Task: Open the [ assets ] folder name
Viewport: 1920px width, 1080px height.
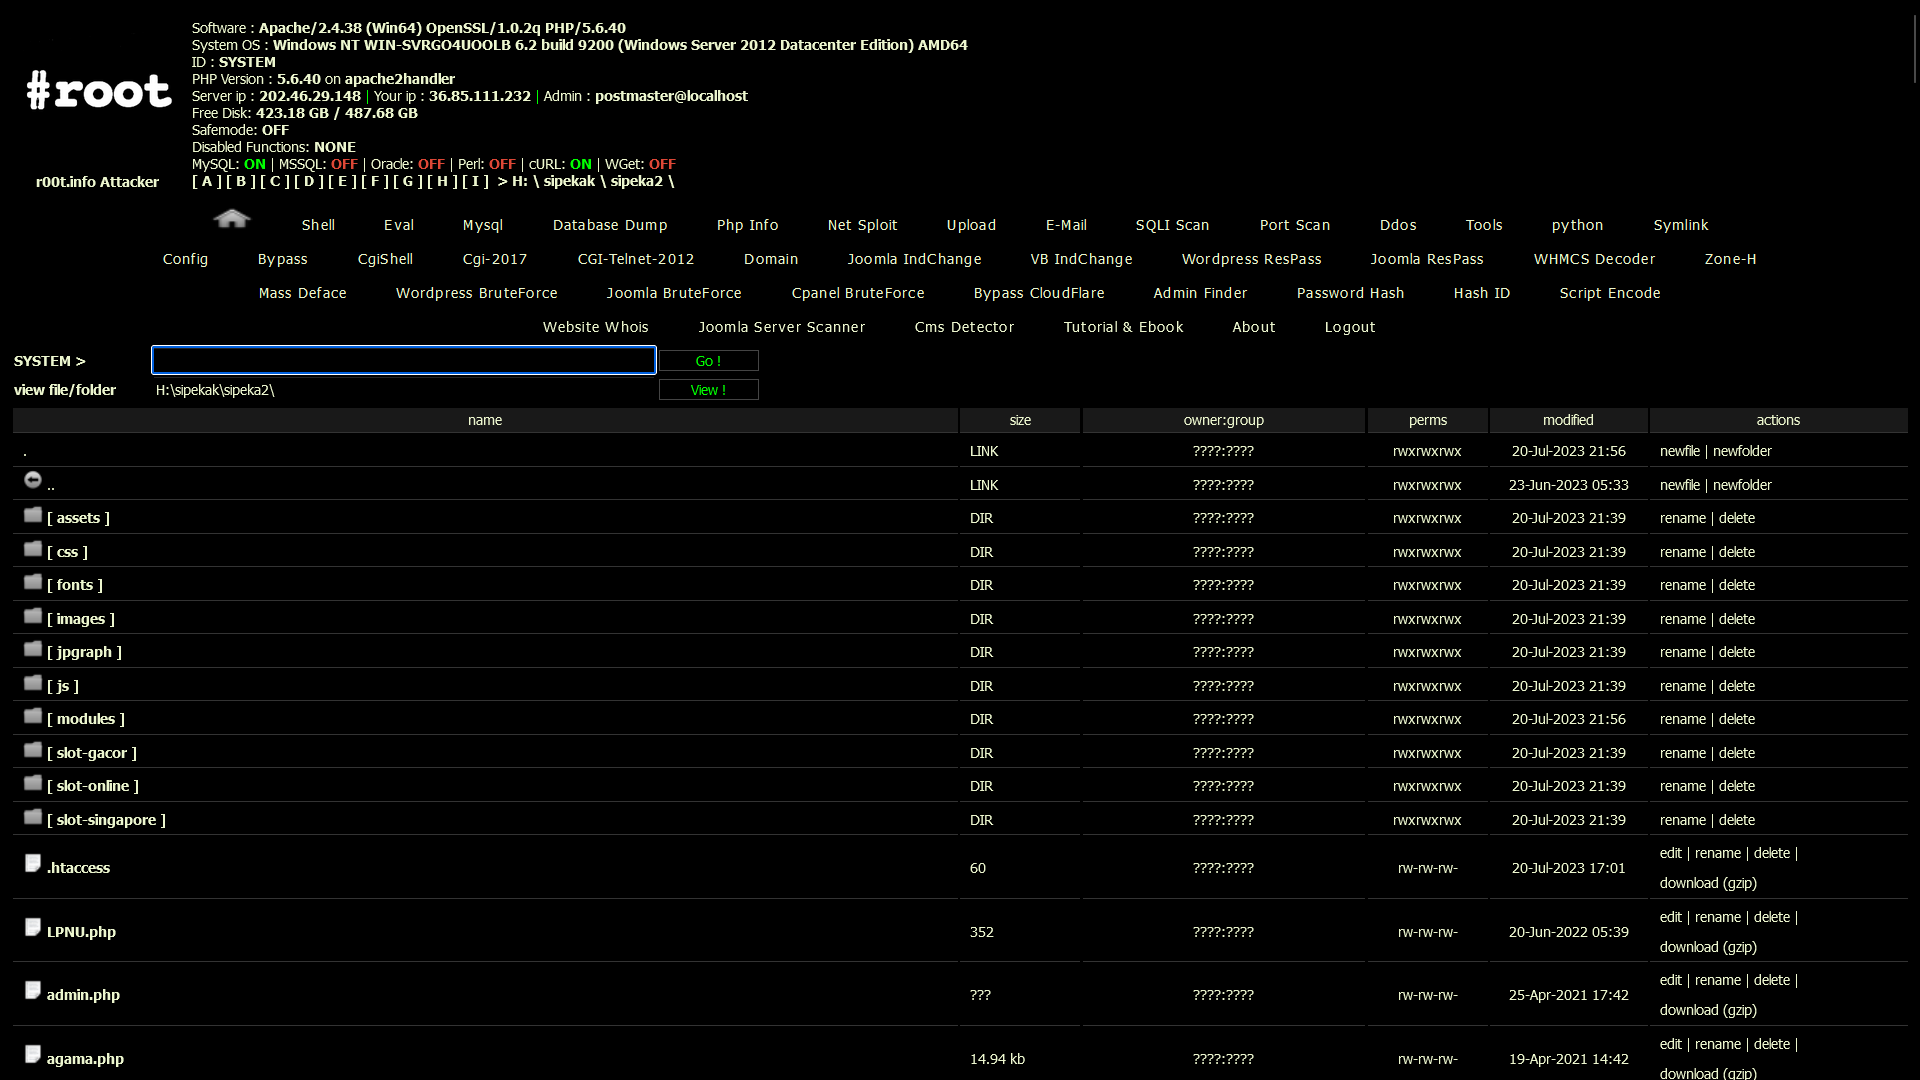Action: click(x=78, y=518)
